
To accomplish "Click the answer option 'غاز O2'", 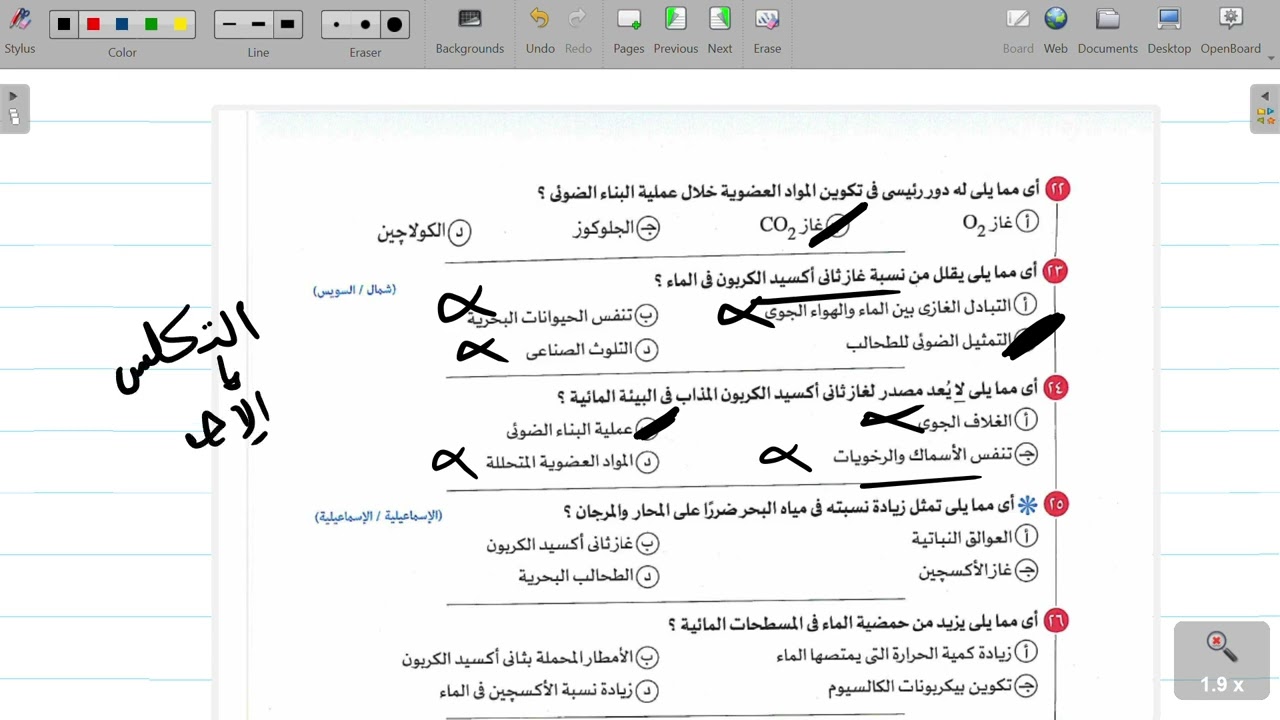I will [x=1000, y=223].
